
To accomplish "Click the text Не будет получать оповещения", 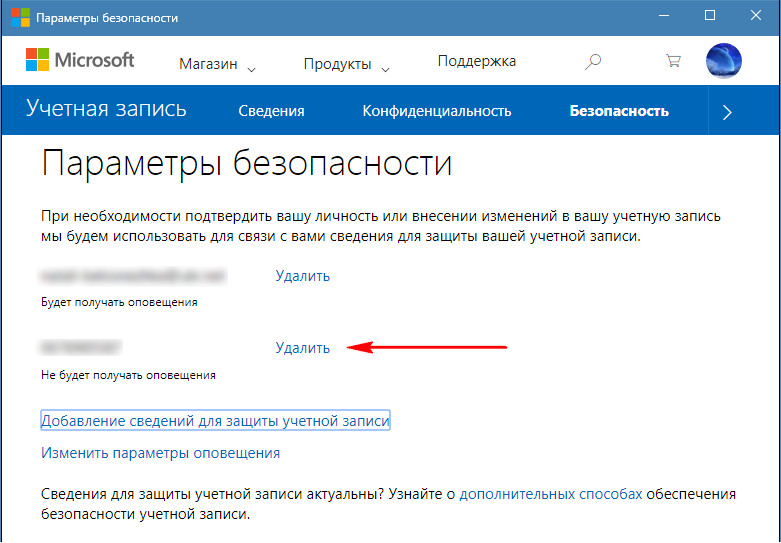I will click(128, 375).
